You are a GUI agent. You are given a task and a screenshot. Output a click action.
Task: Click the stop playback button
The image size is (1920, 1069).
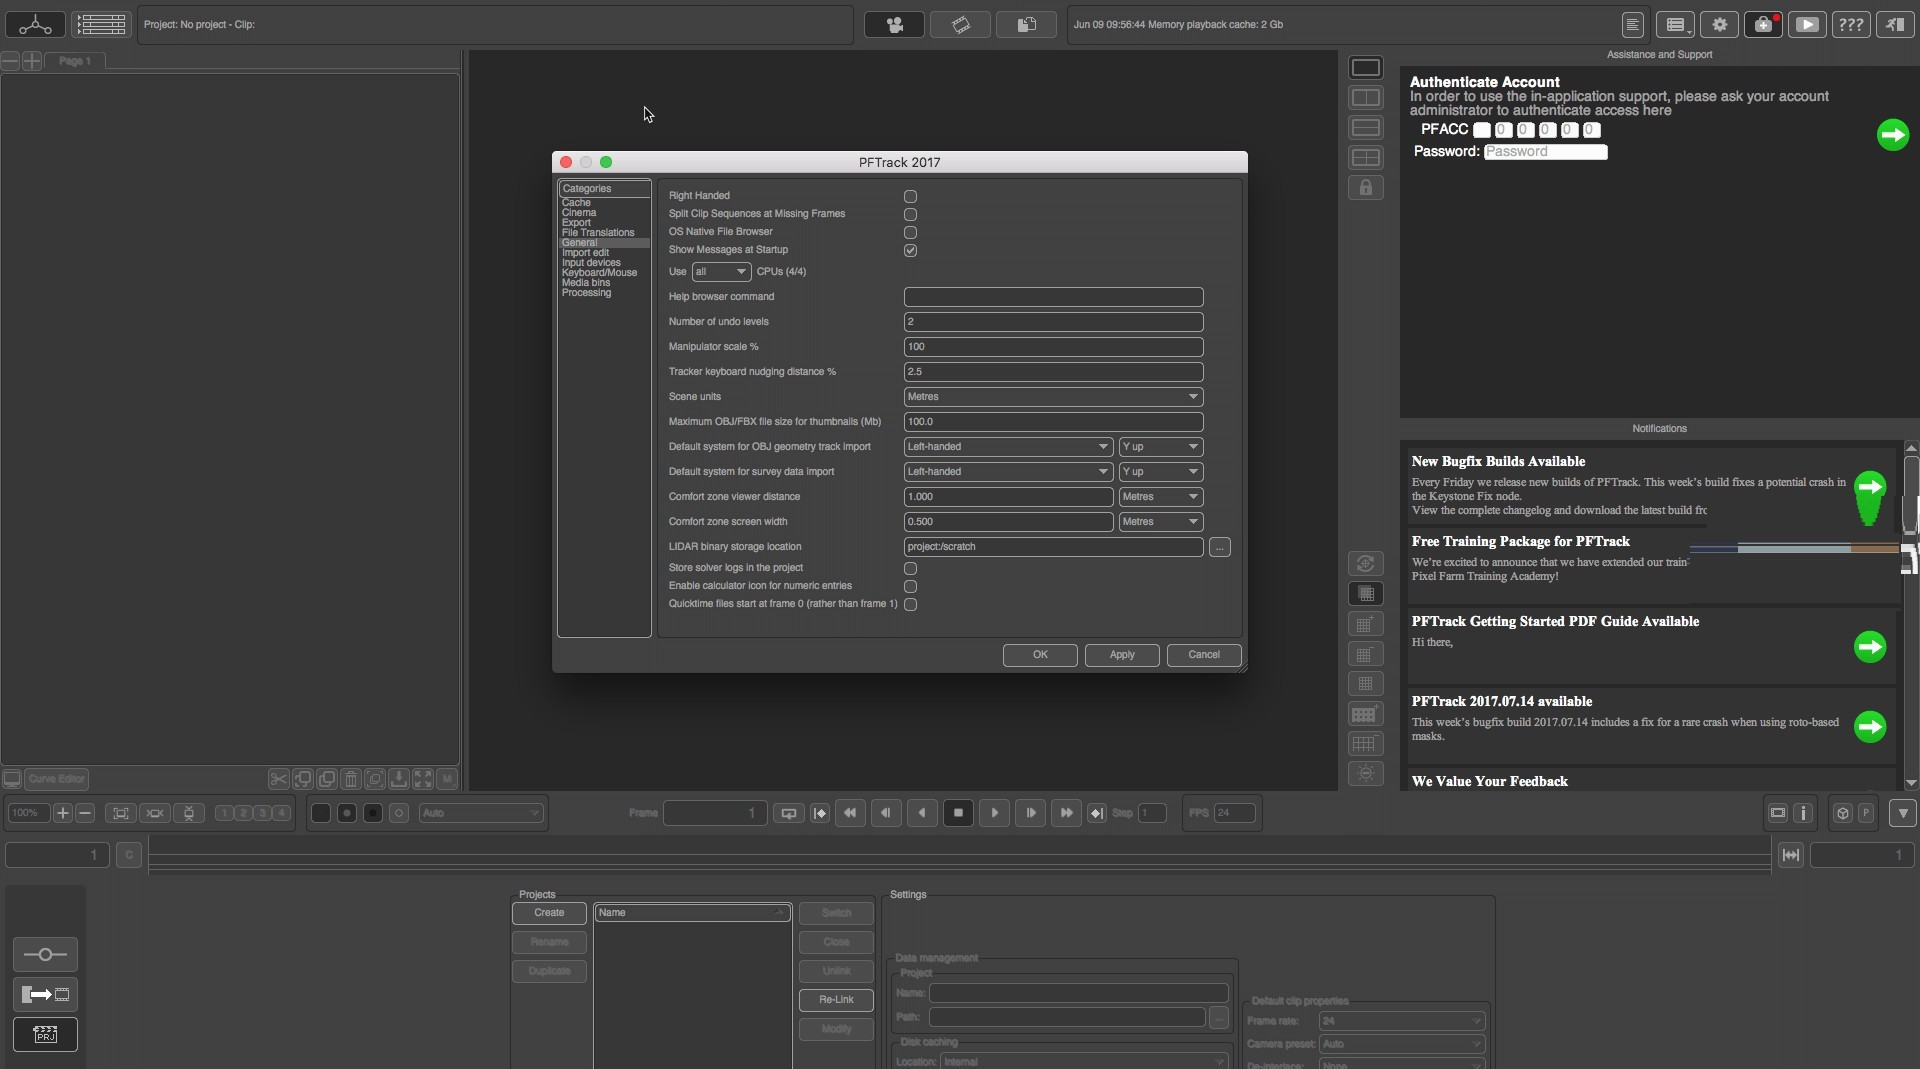pos(958,813)
